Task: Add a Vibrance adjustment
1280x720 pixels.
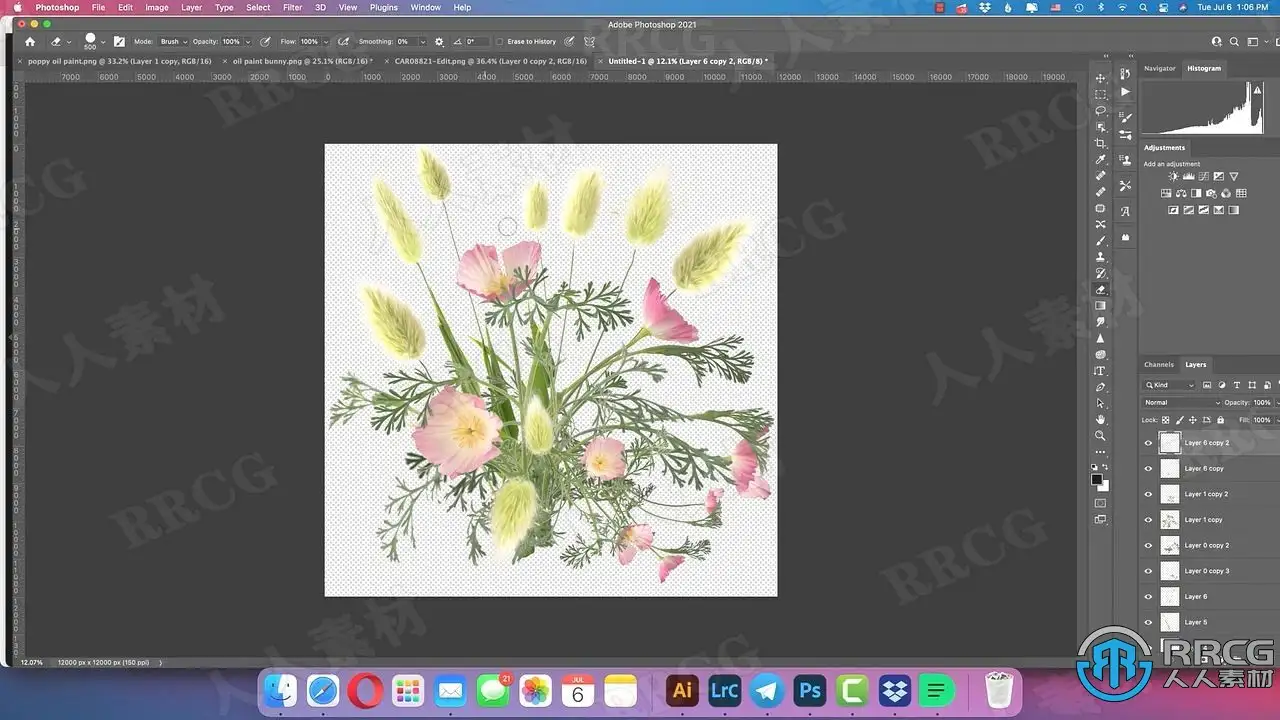Action: [x=1233, y=177]
